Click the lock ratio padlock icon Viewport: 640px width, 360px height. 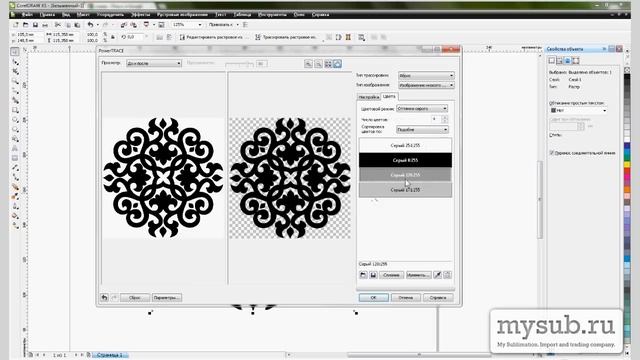tap(113, 37)
